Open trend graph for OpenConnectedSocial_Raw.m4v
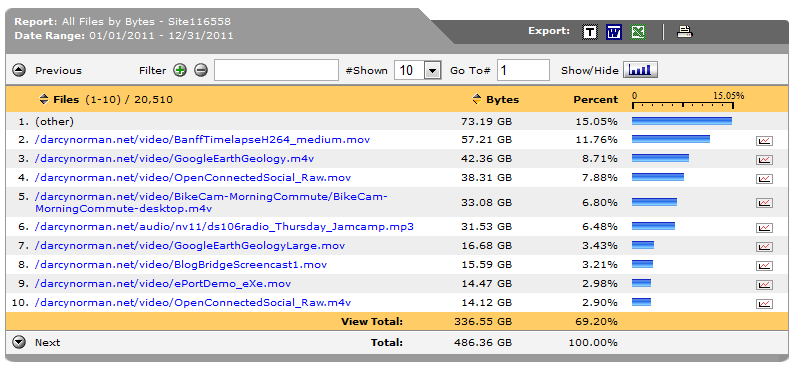 click(x=764, y=304)
